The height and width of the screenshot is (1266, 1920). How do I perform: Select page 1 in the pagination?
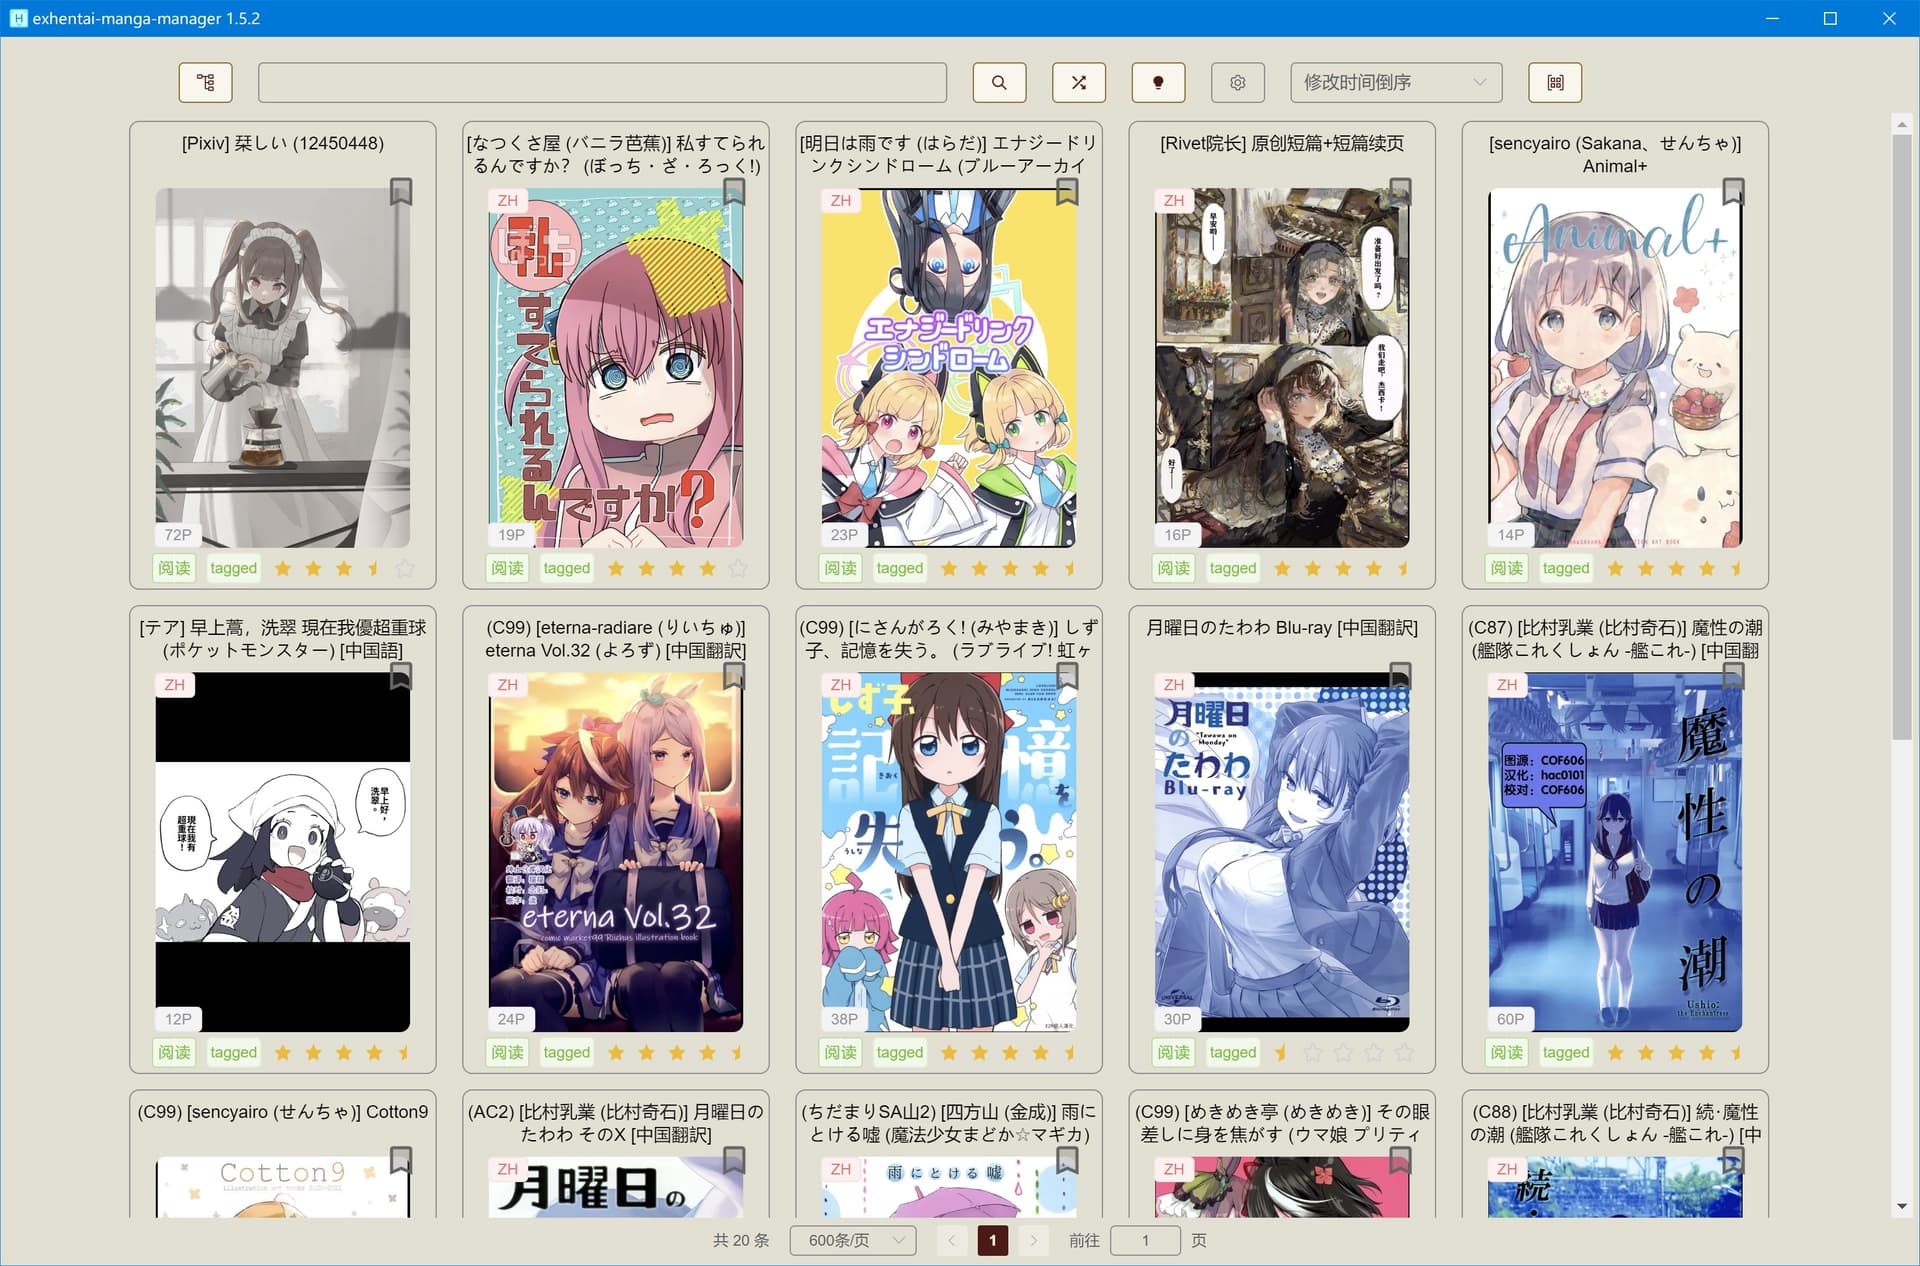pos(992,1240)
